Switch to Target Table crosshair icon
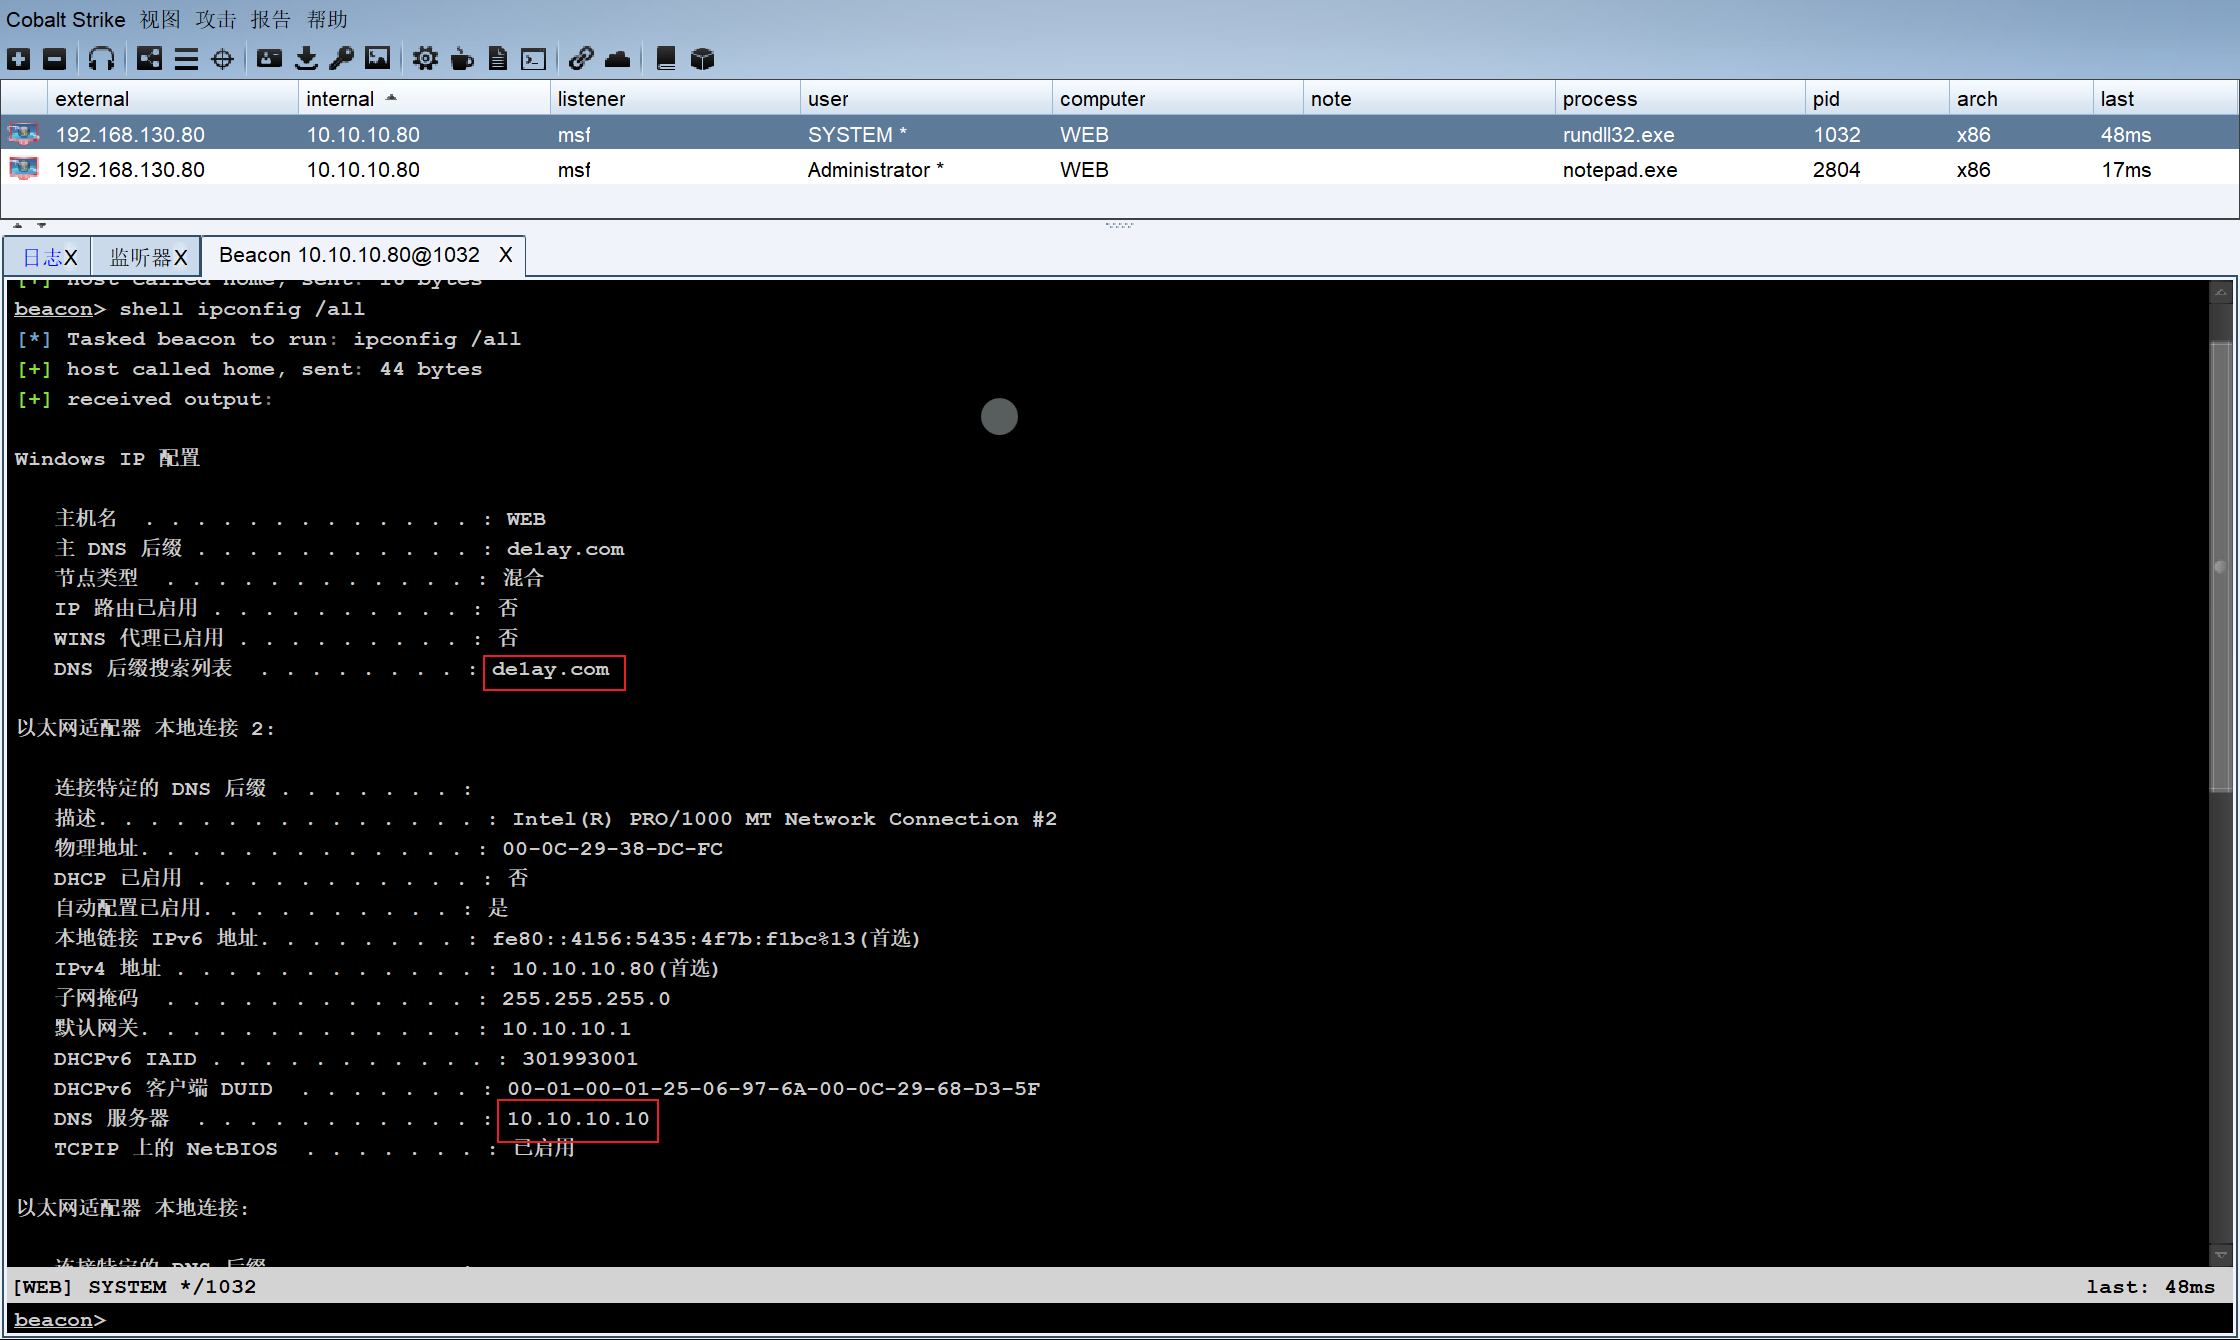 point(223,59)
